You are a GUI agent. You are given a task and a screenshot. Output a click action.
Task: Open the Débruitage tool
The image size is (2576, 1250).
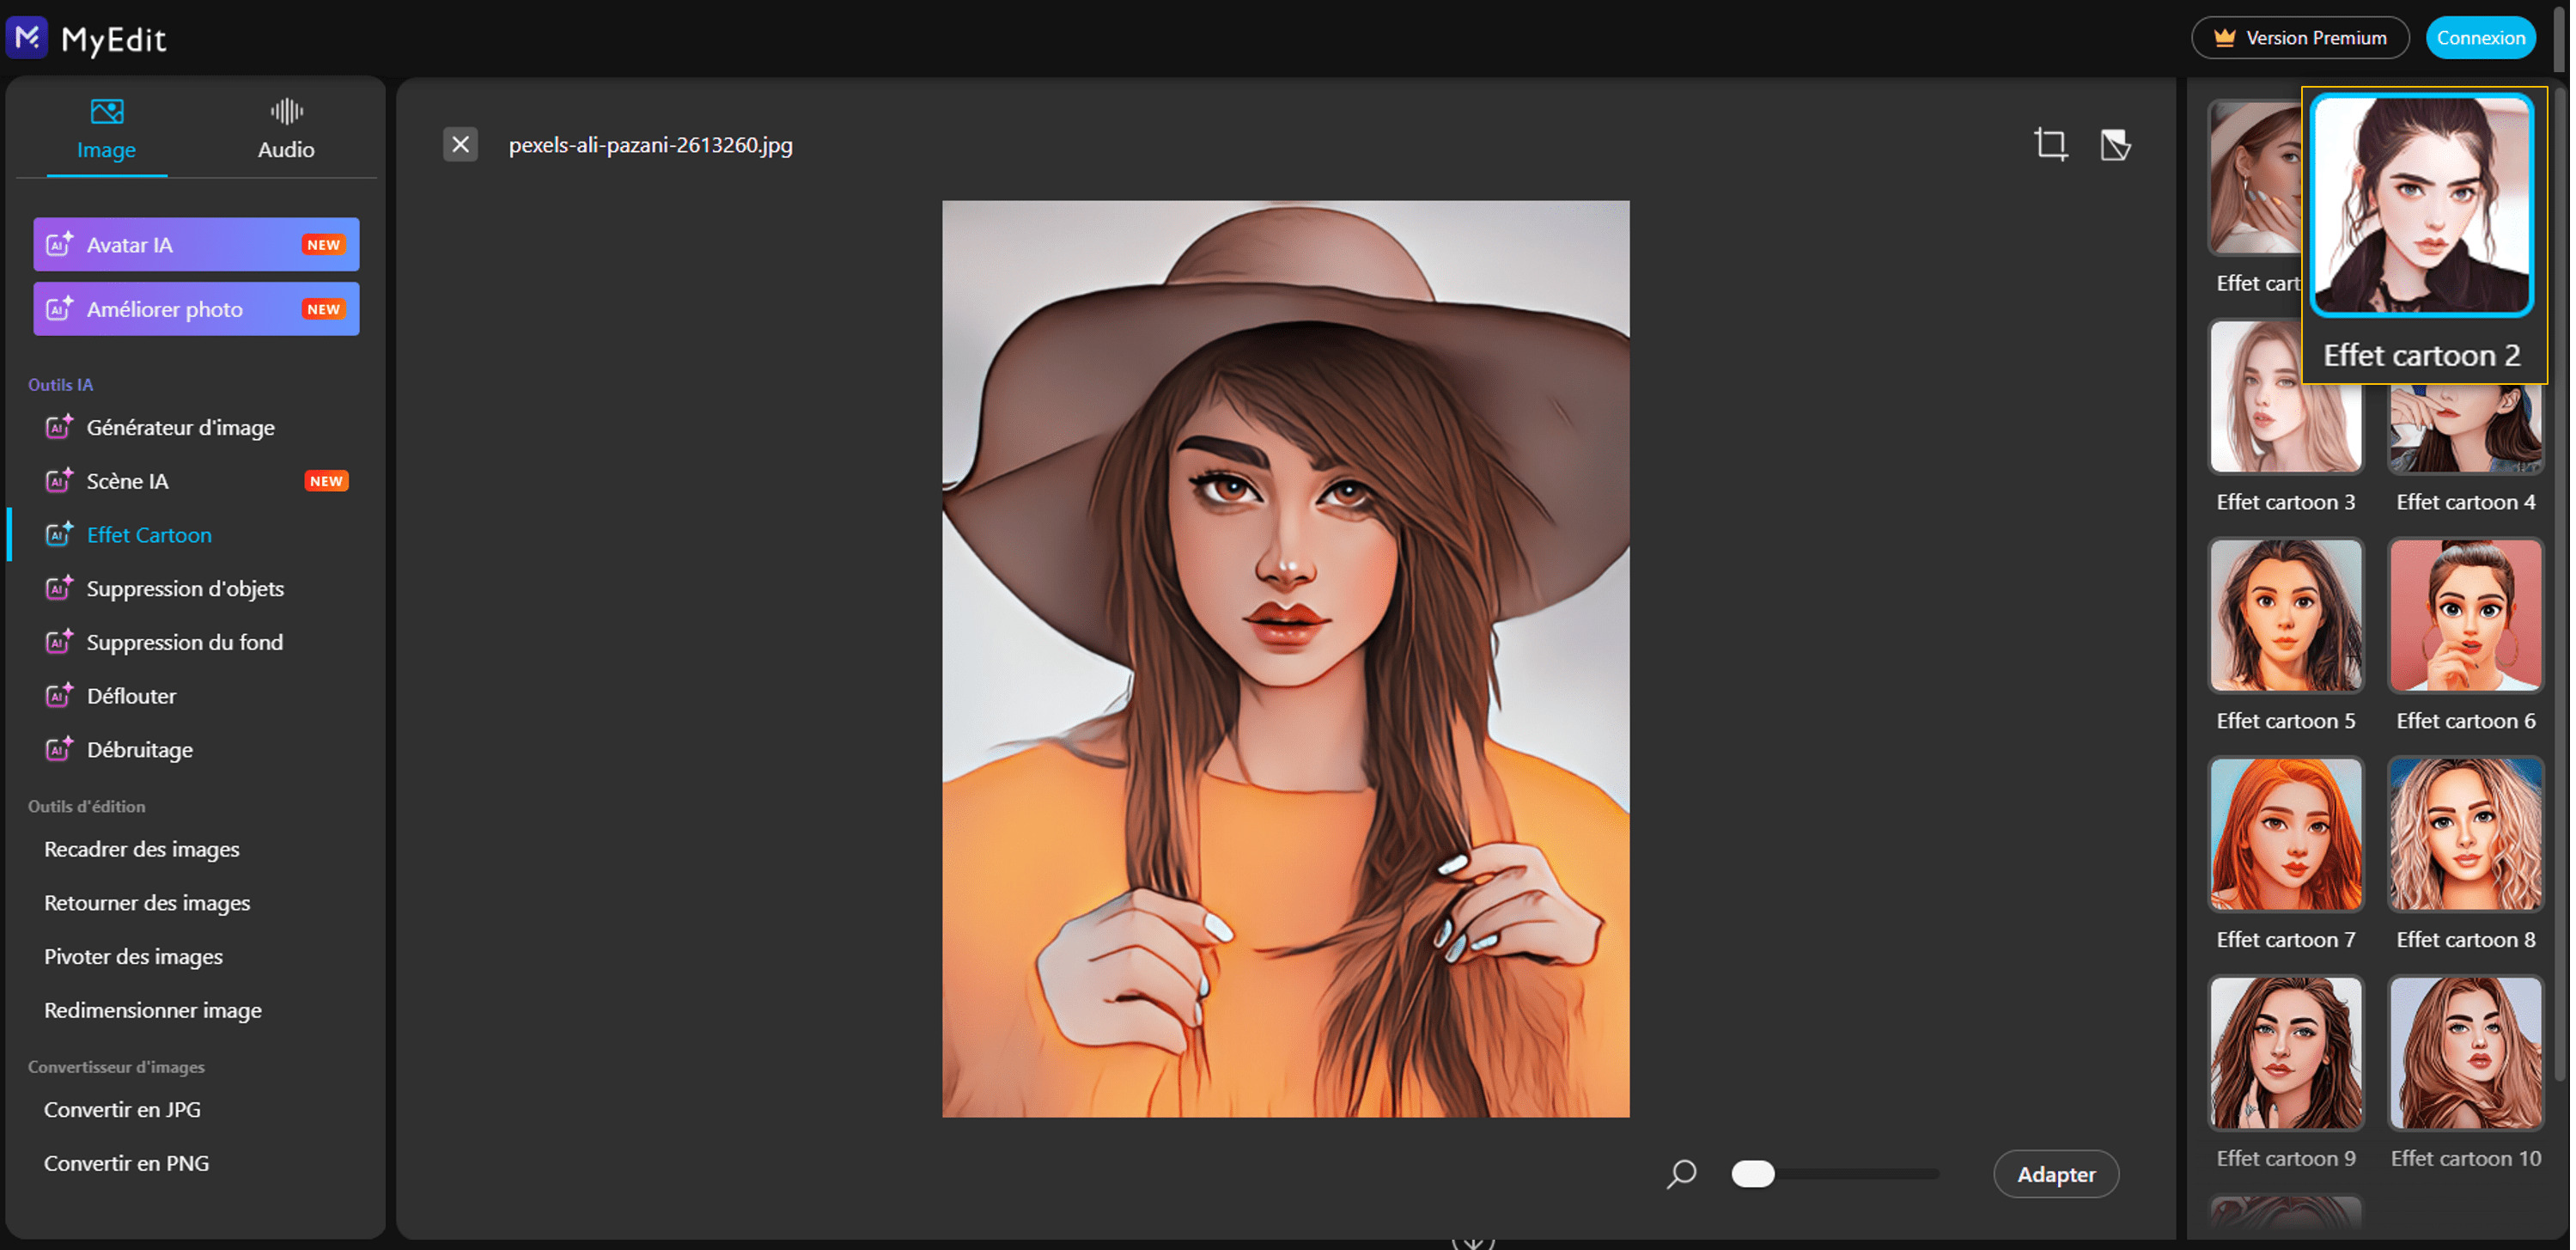point(139,751)
